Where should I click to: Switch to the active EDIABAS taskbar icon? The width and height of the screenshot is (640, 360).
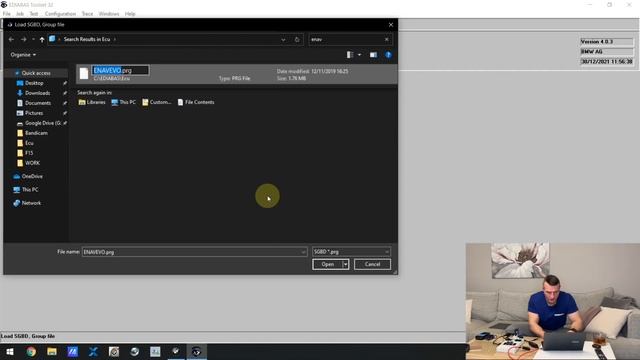pos(196,351)
